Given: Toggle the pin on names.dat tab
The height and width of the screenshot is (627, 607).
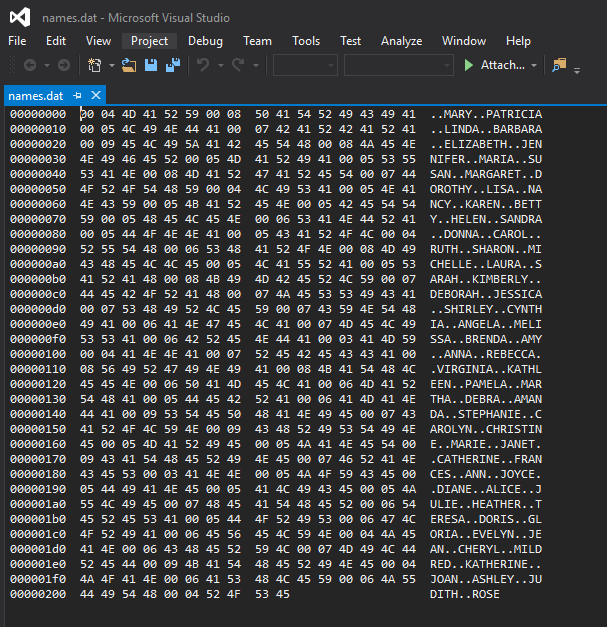Looking at the screenshot, I should coord(78,96).
